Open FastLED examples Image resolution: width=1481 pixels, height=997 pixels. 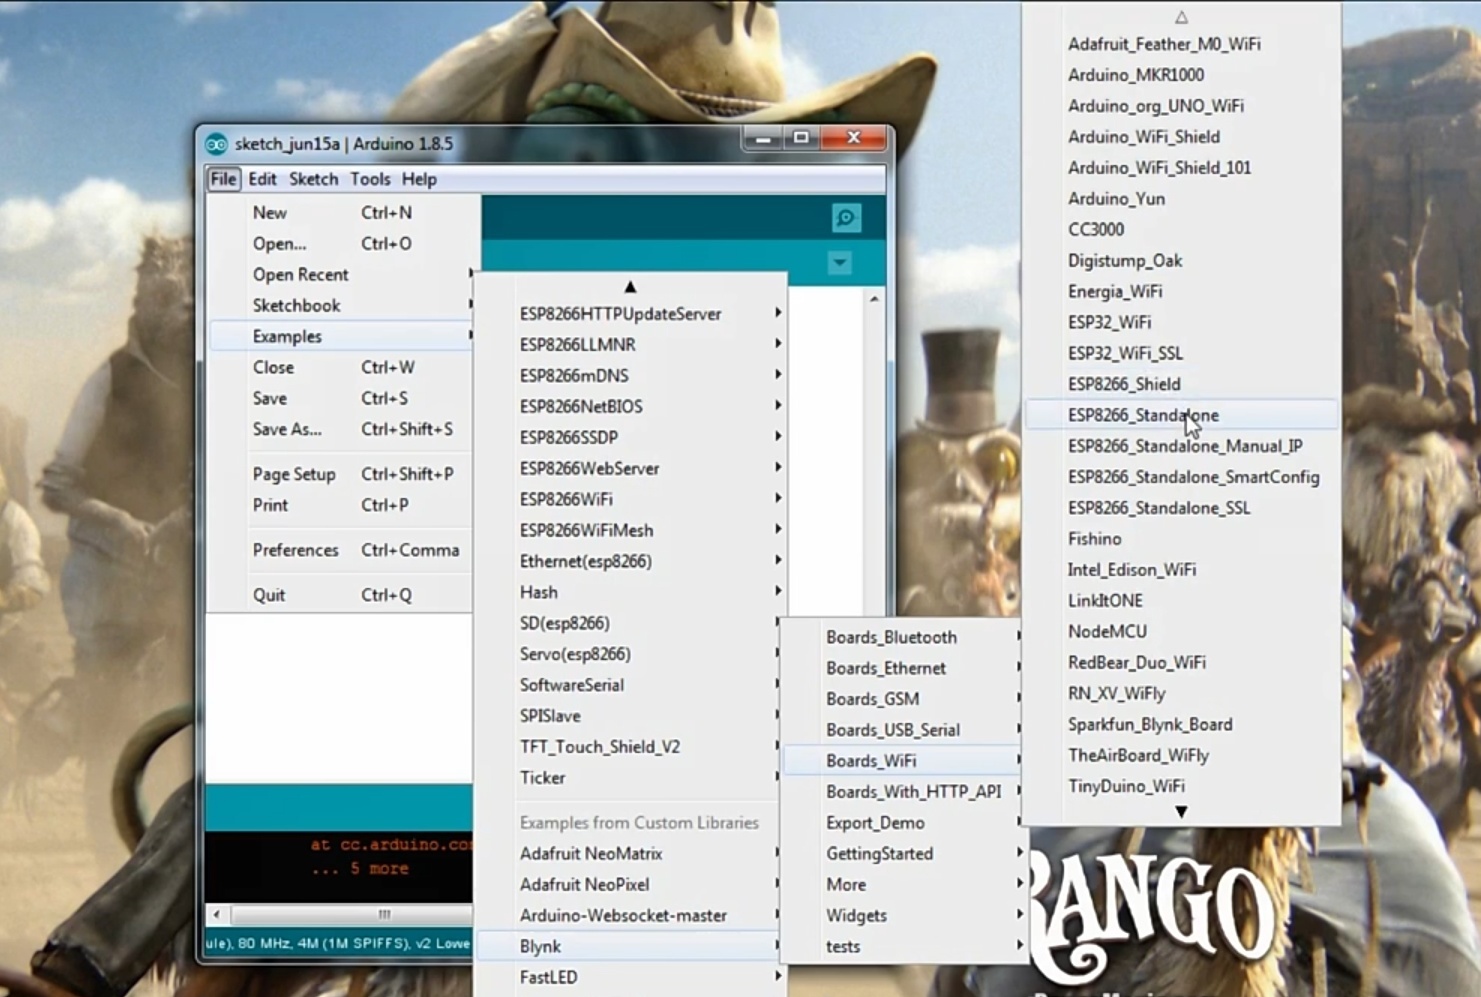631,978
